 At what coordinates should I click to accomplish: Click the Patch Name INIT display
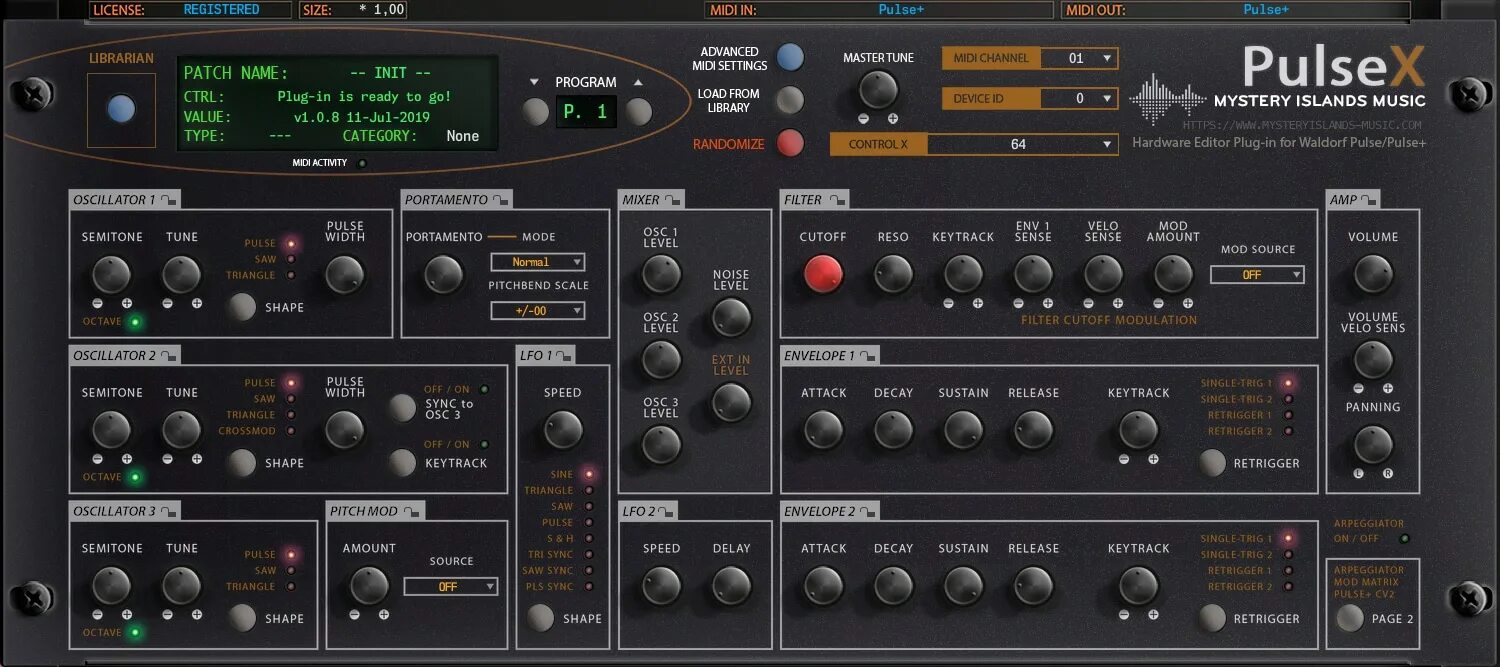click(x=391, y=73)
